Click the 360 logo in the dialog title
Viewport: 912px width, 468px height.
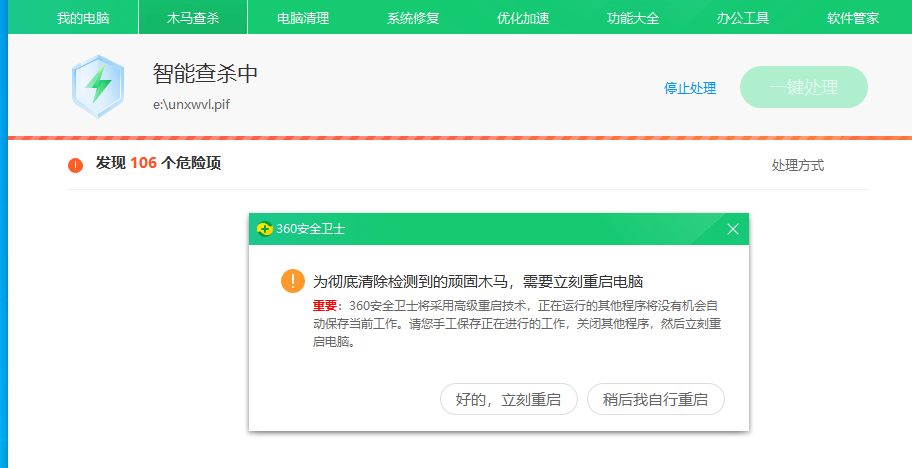(265, 229)
